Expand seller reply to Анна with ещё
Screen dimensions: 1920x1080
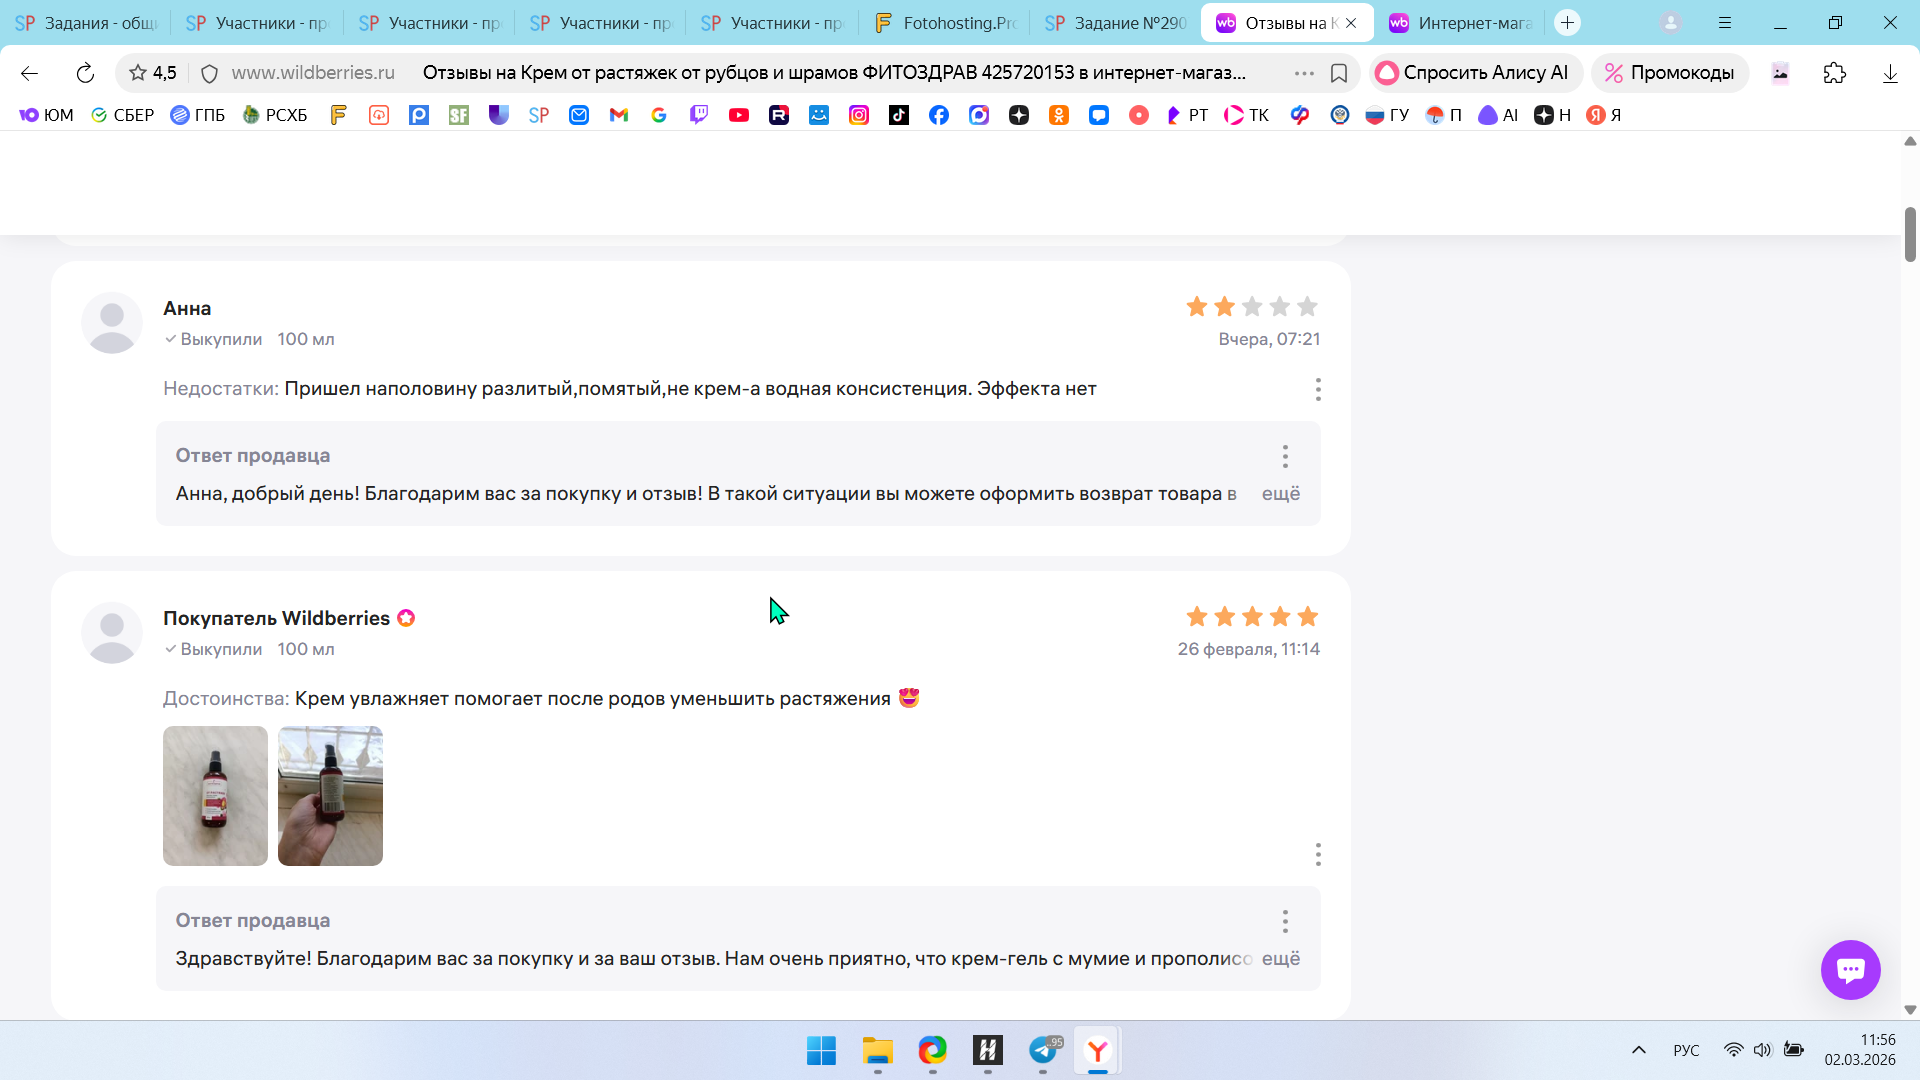1280,494
